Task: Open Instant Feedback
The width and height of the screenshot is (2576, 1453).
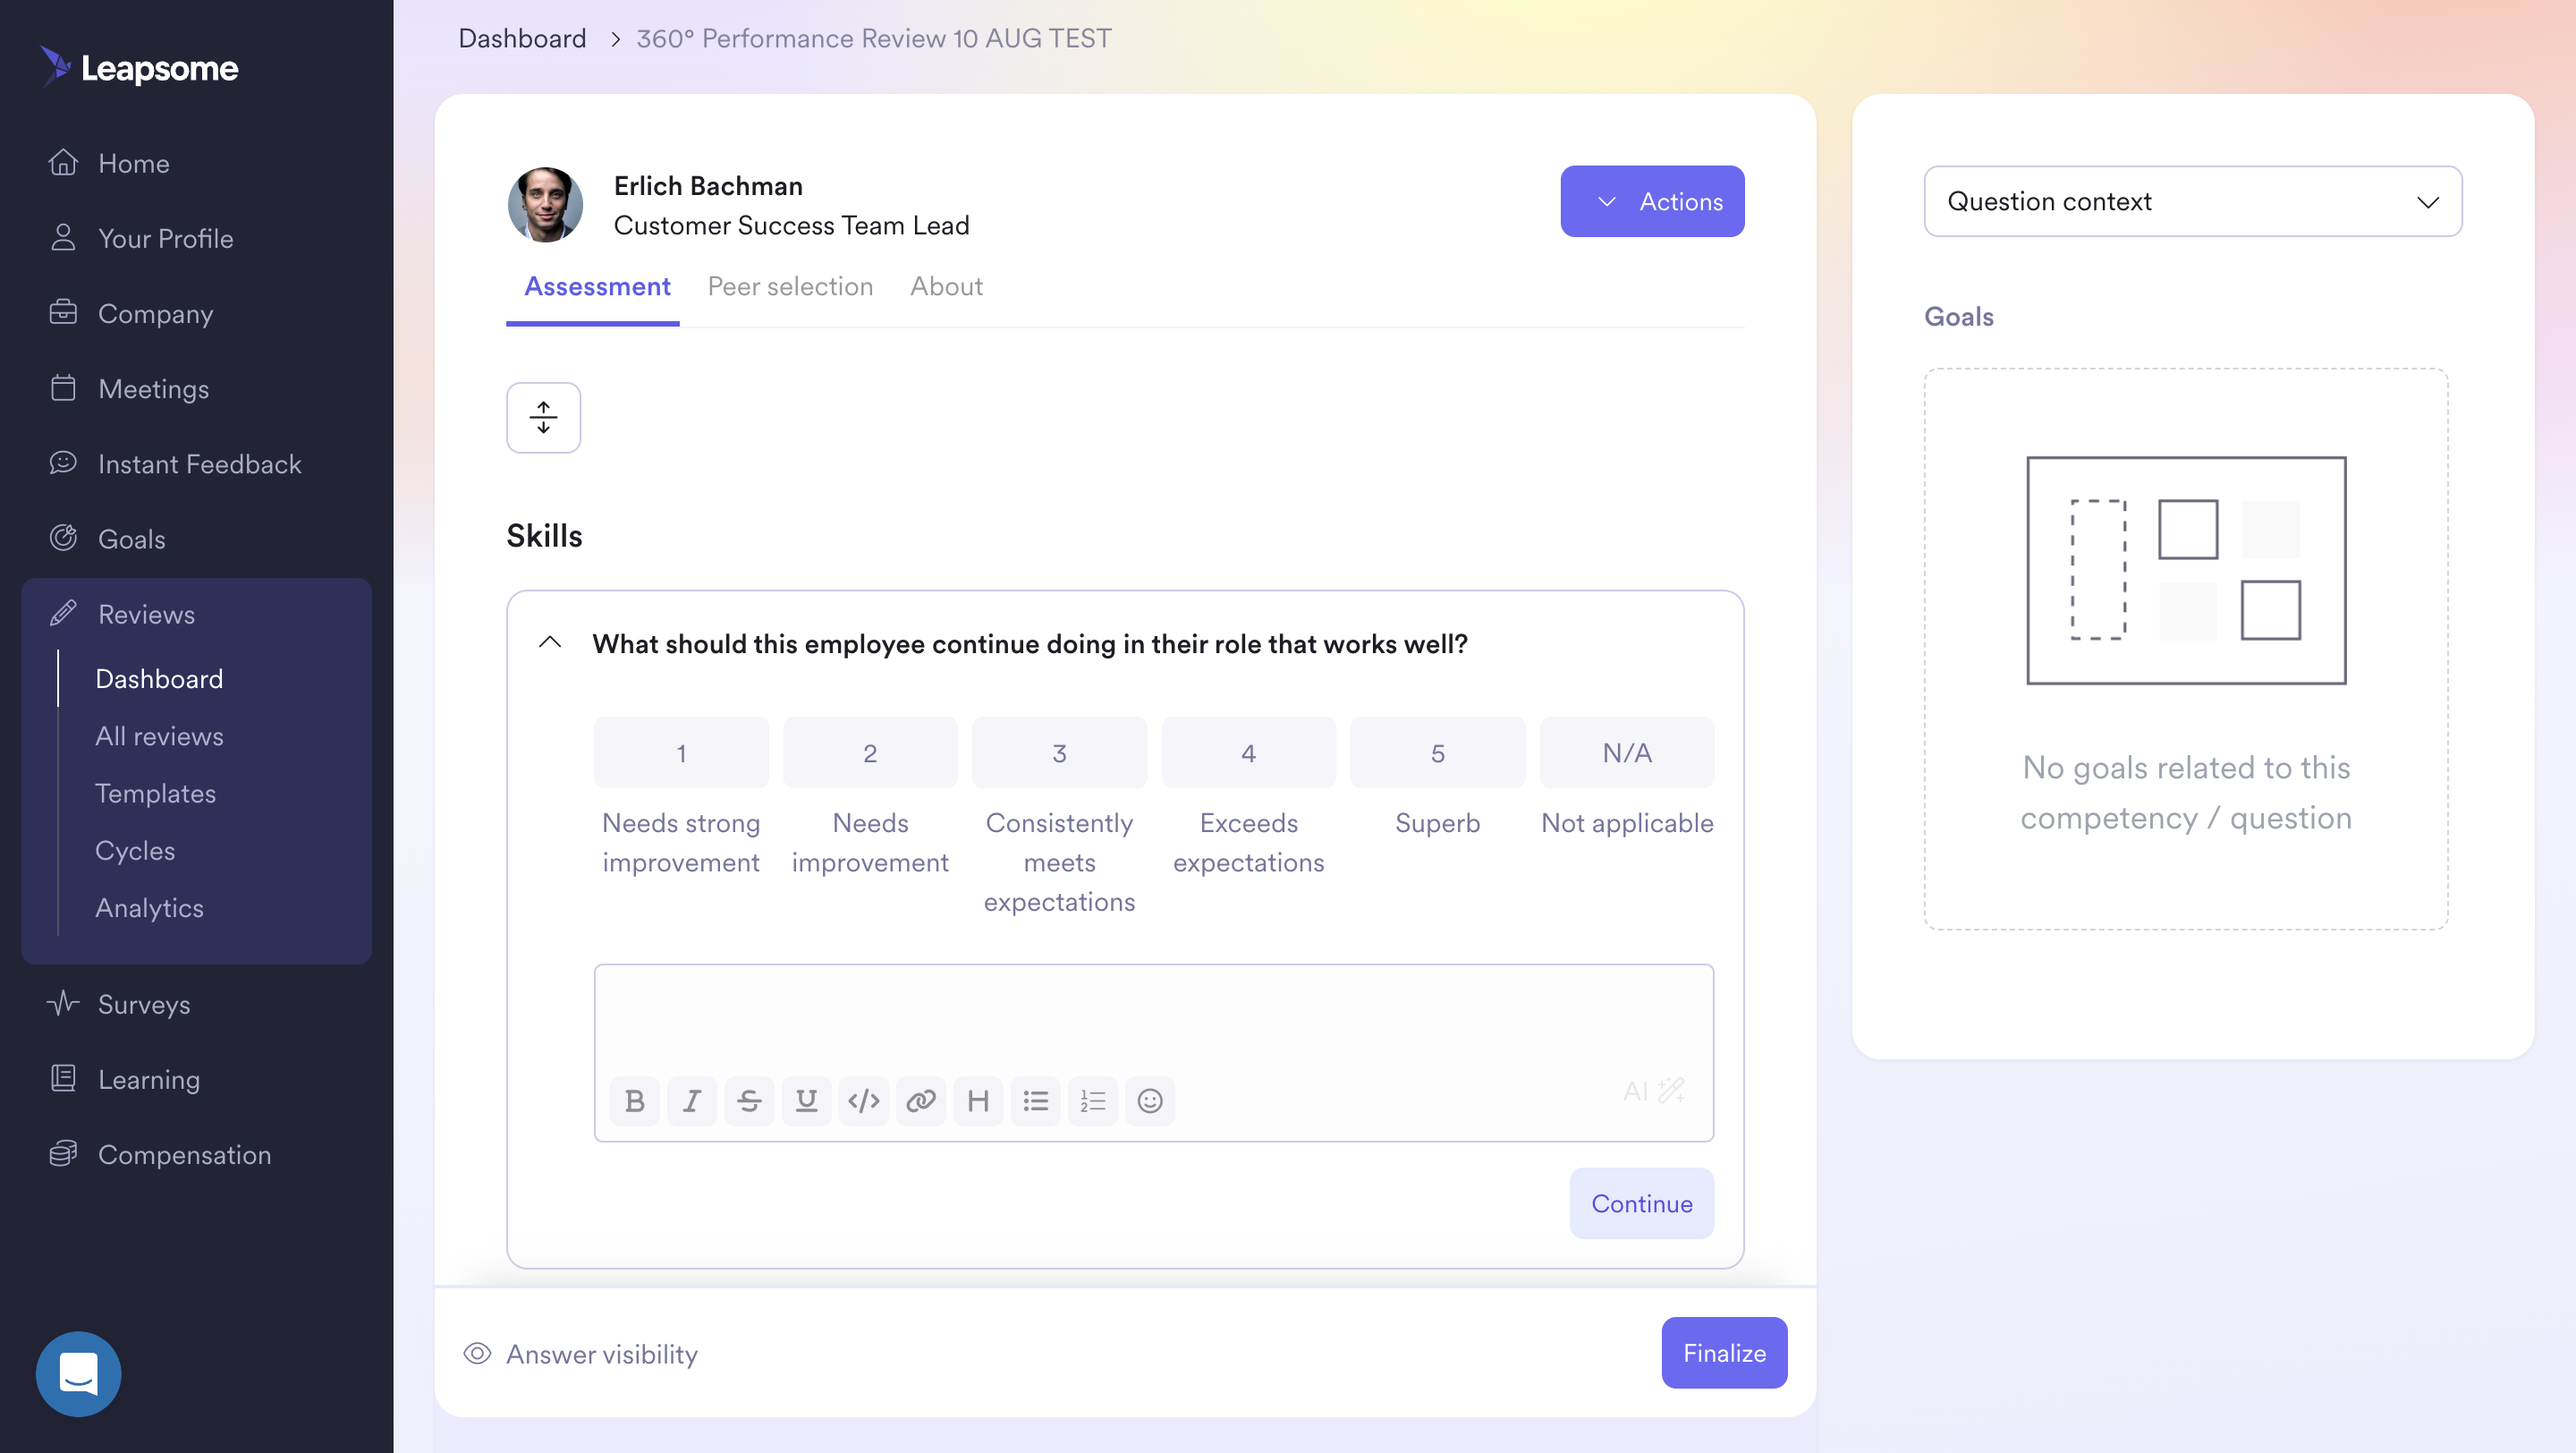Action: click(174, 463)
